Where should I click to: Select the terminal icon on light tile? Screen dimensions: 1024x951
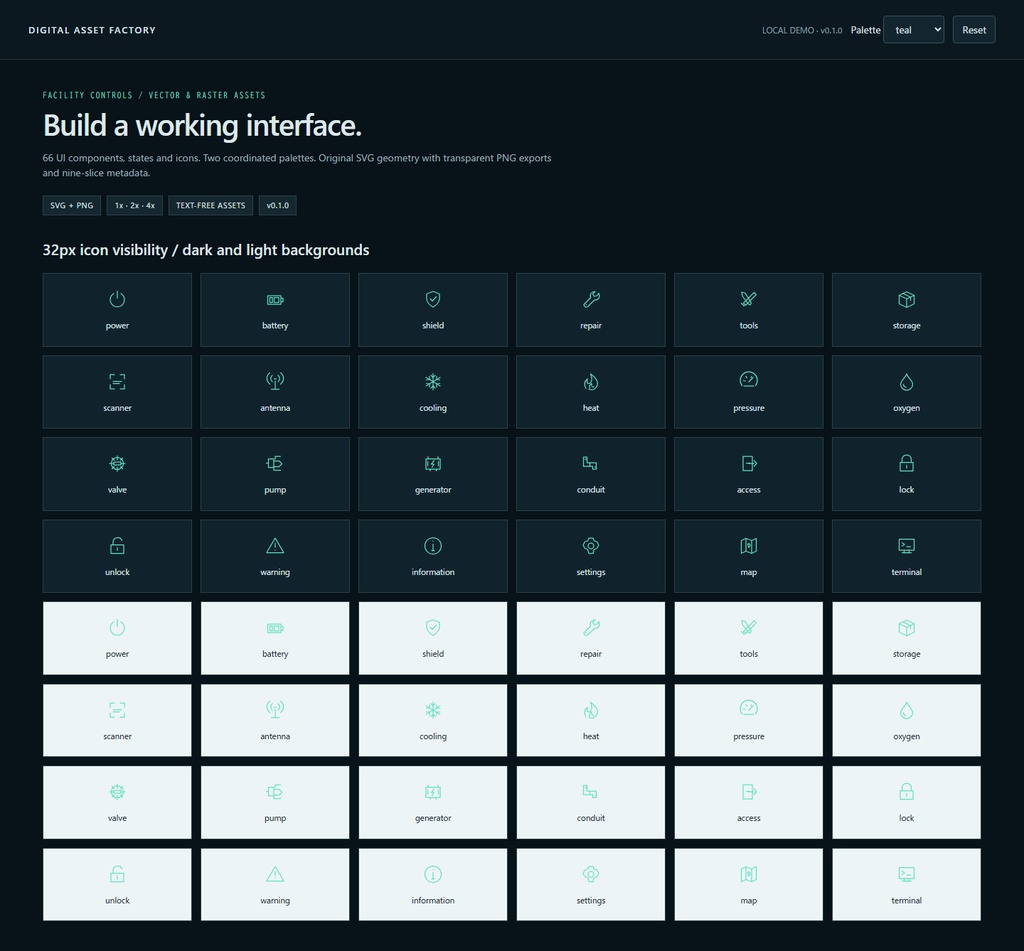click(906, 874)
